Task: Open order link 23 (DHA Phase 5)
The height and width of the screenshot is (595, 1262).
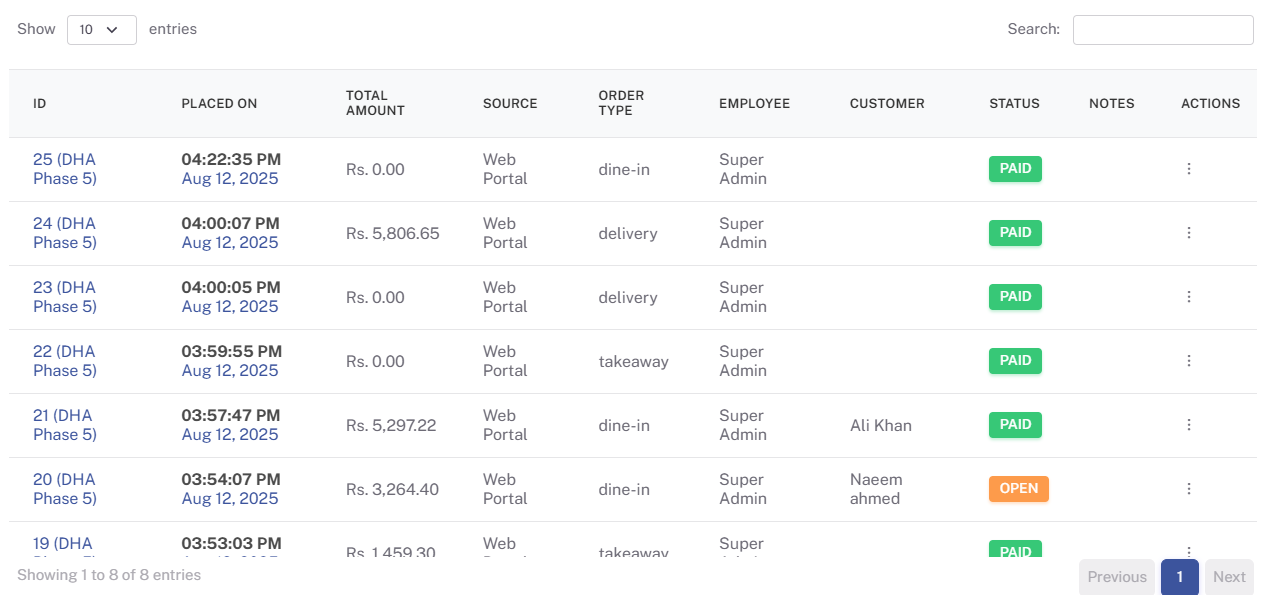Action: pyautogui.click(x=65, y=297)
